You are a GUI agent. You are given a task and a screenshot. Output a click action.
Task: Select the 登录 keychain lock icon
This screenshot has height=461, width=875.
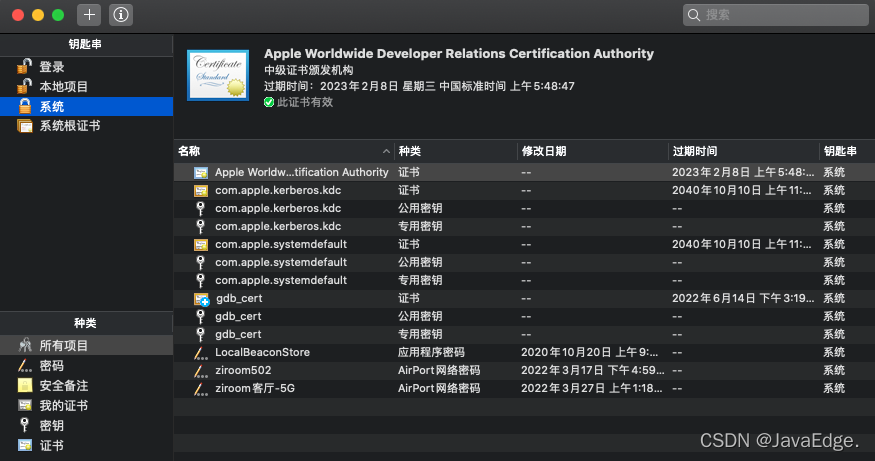24,66
